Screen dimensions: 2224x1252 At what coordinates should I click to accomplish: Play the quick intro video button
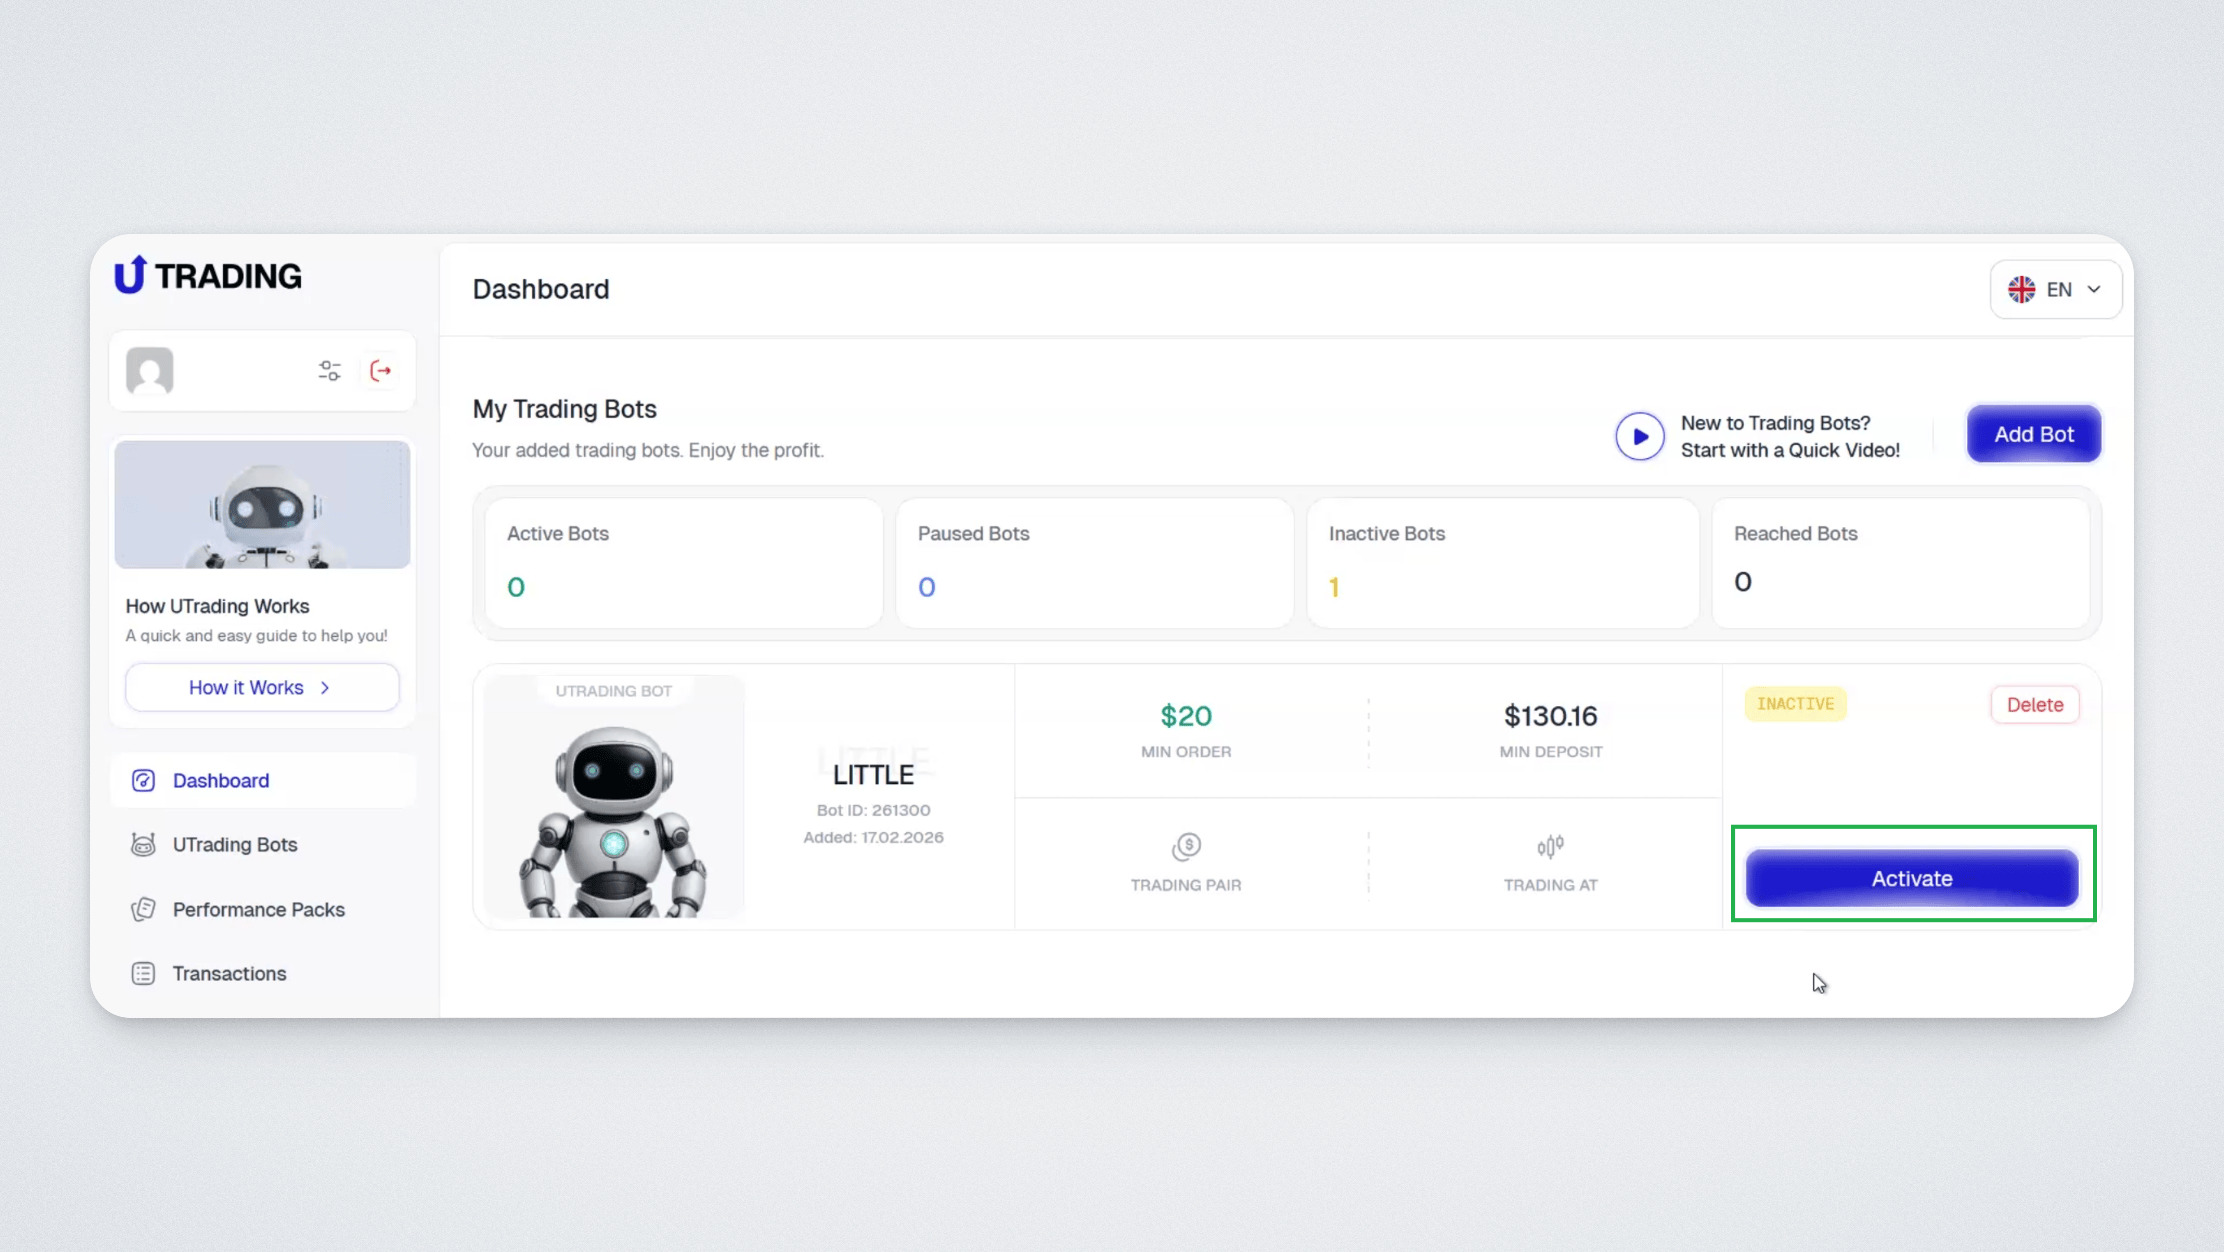point(1639,436)
